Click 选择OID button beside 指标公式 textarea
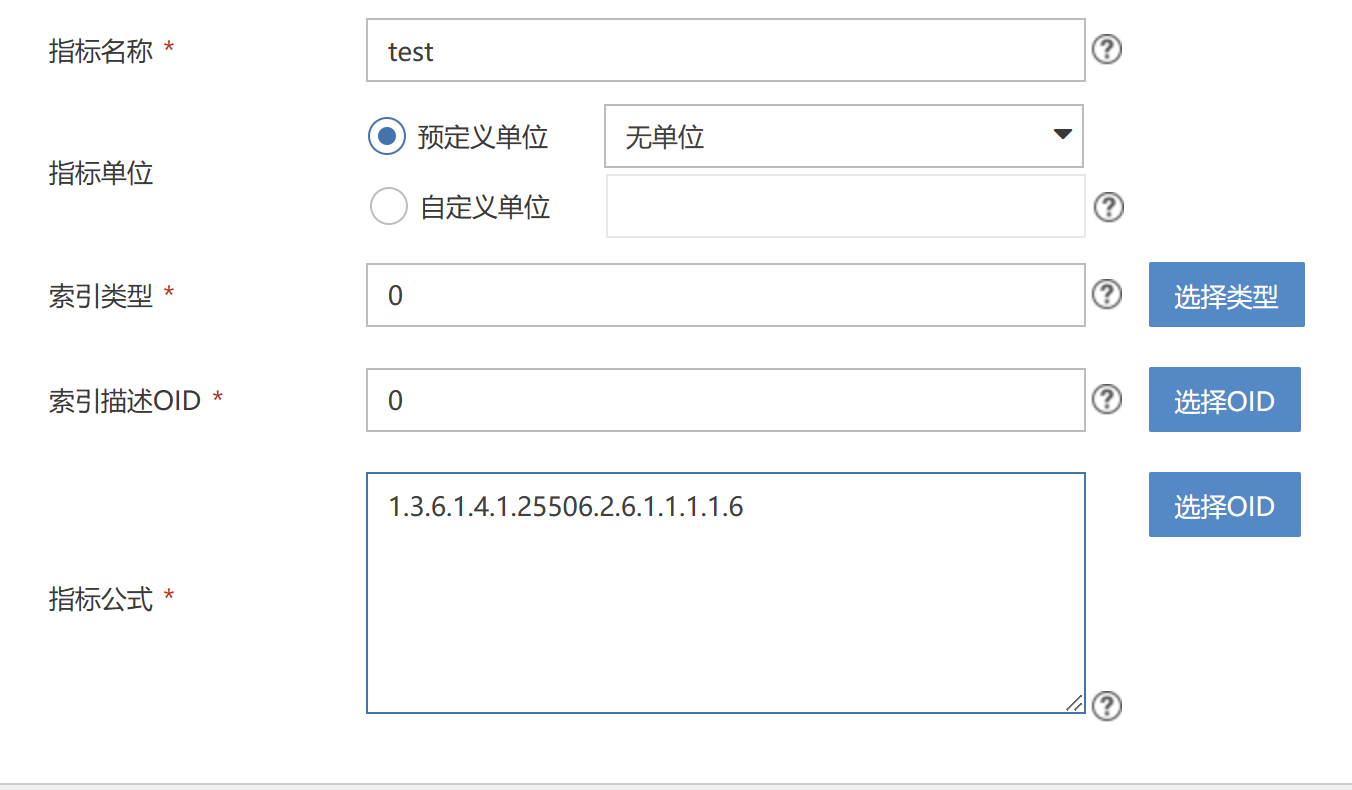 coord(1224,505)
